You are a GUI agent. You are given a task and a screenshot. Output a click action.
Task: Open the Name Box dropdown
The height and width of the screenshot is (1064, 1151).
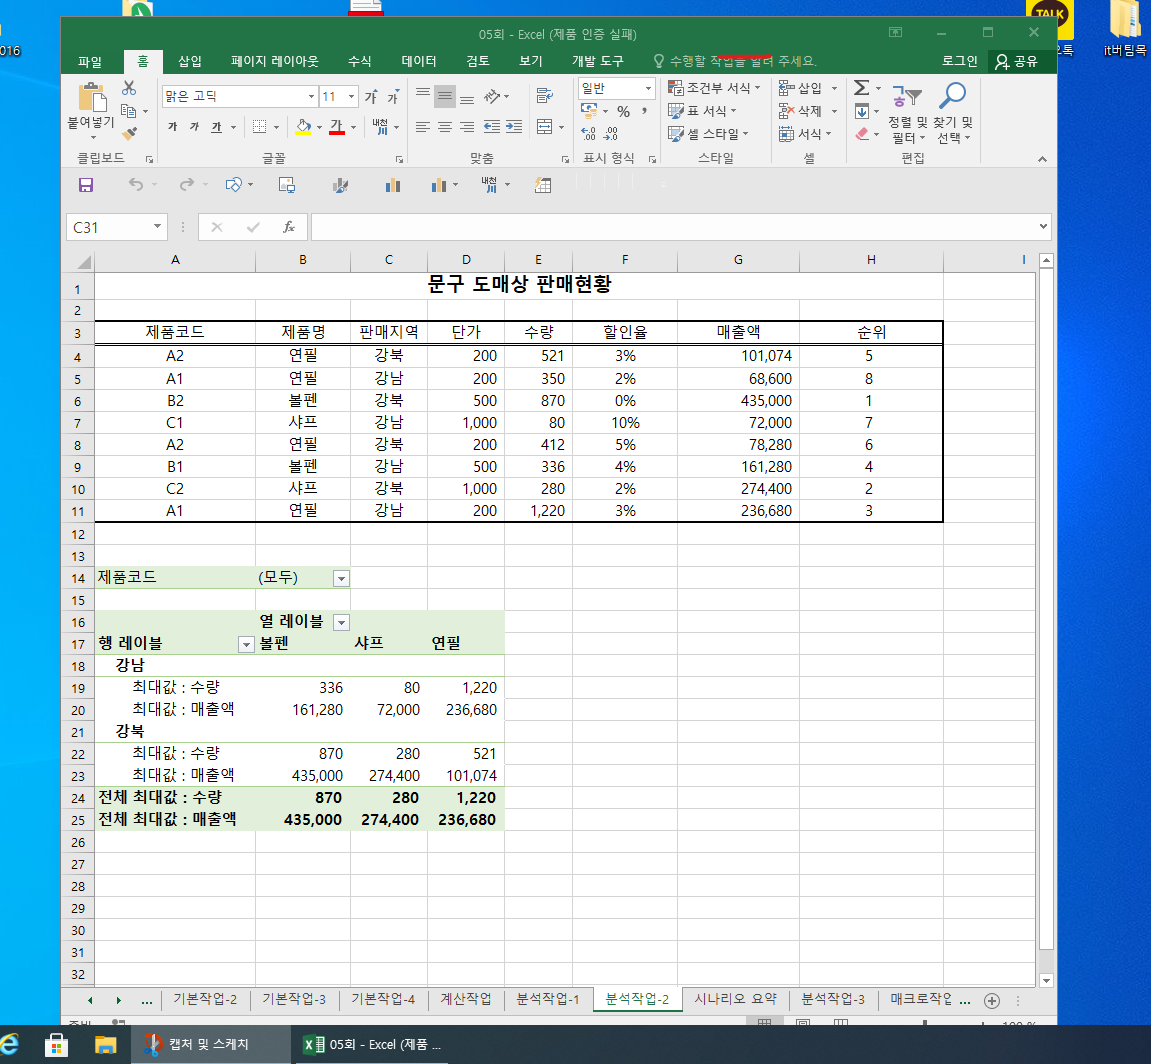pyautogui.click(x=157, y=227)
